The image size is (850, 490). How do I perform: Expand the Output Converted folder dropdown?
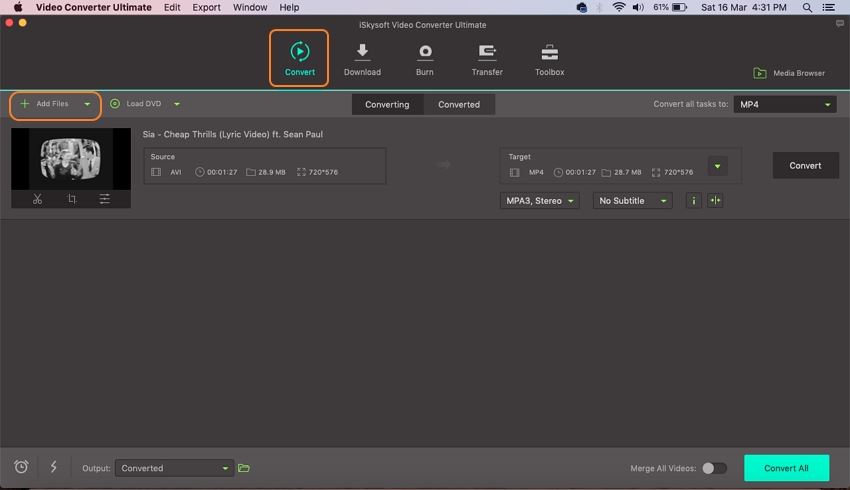(x=174, y=468)
